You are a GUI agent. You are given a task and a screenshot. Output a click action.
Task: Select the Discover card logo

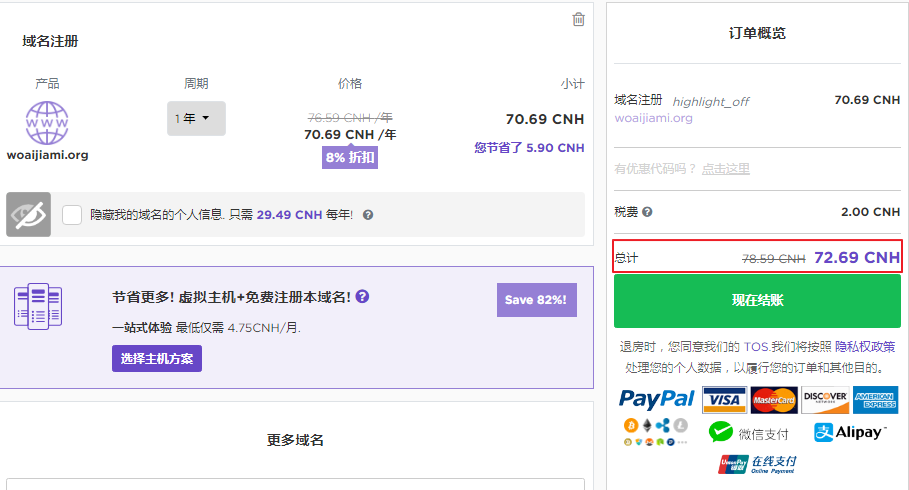(x=825, y=400)
